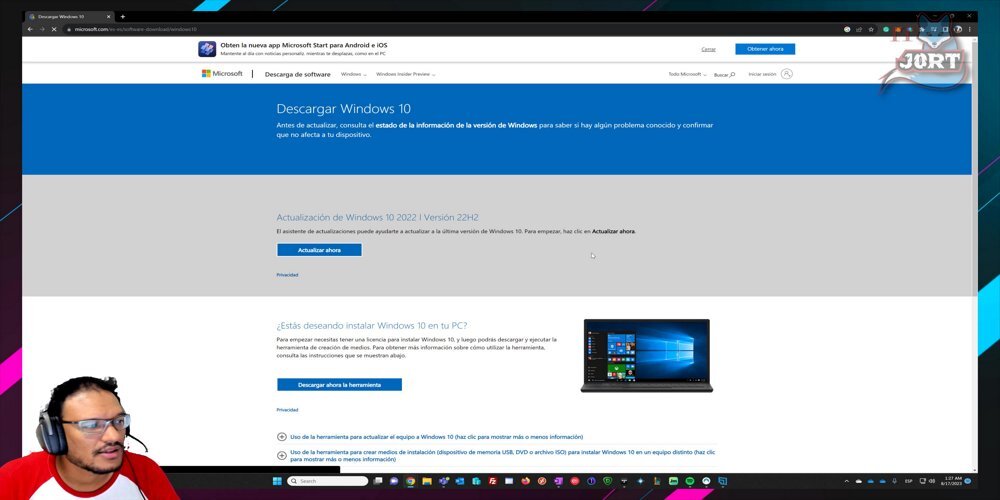Viewport: 1000px width, 500px height.
Task: Stop page loading with the X button
Action: [54, 29]
